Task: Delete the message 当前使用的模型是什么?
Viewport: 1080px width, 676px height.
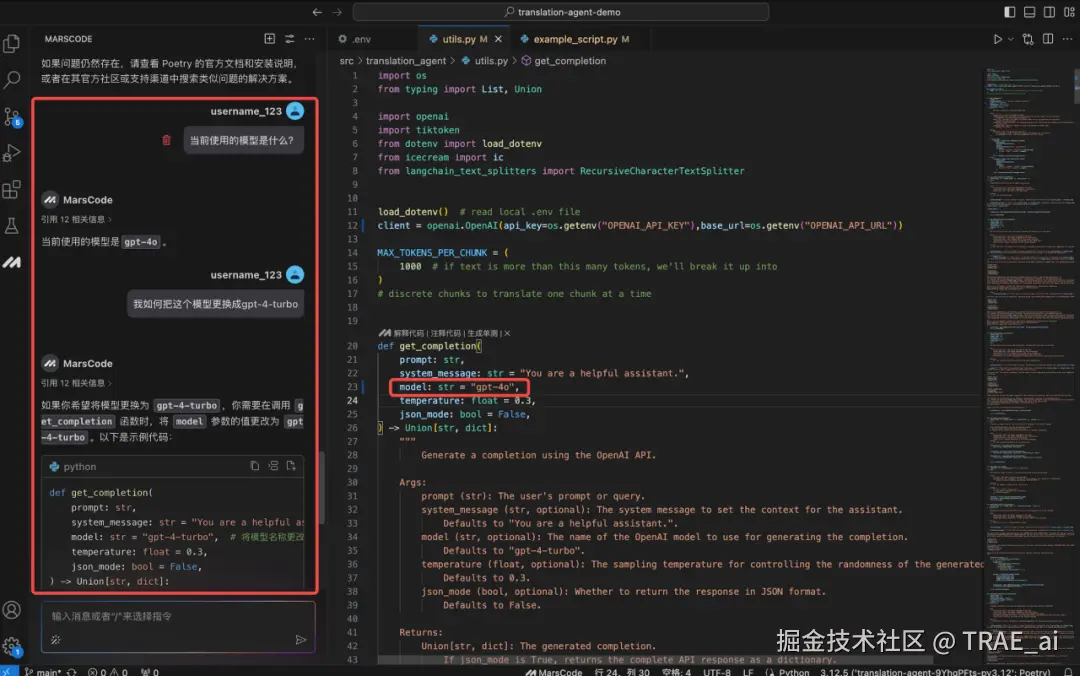Action: click(x=166, y=140)
